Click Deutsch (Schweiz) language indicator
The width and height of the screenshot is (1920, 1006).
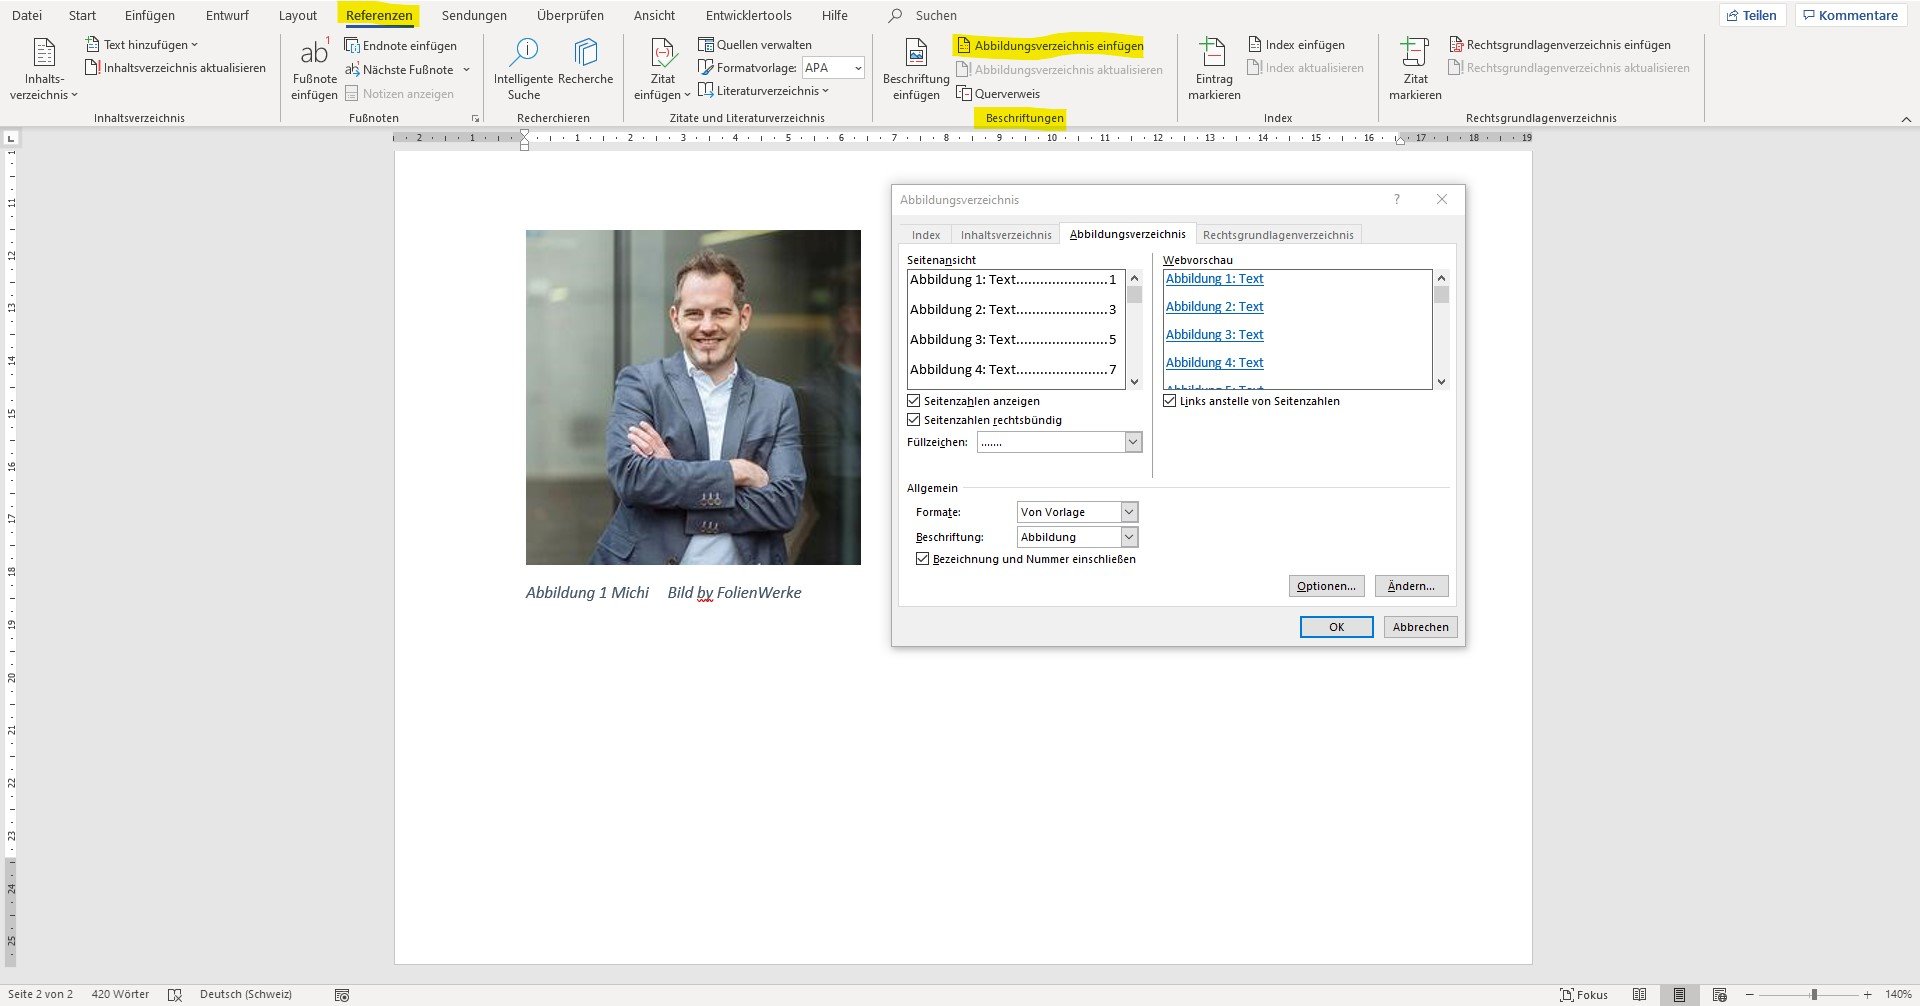[246, 995]
